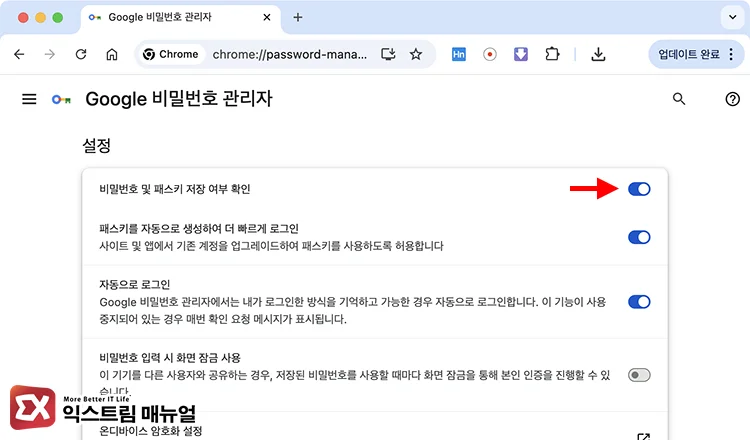Open a new tab with plus button
This screenshot has height=440, width=750.
(x=298, y=17)
